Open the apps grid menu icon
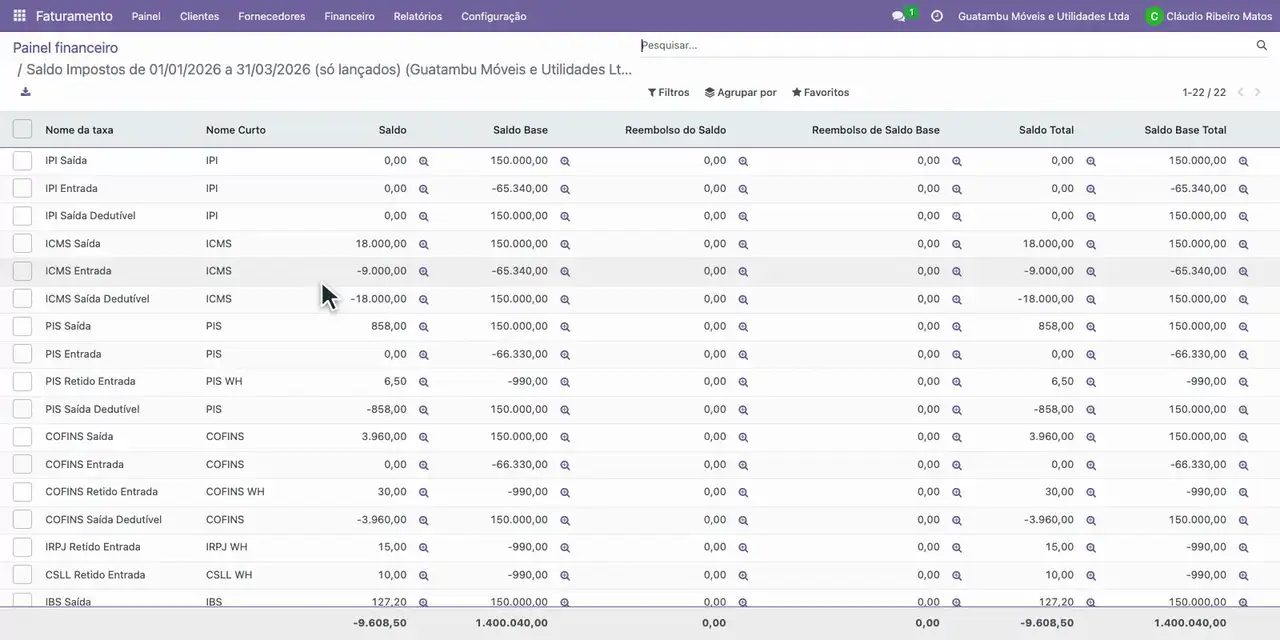The height and width of the screenshot is (640, 1280). [x=19, y=16]
